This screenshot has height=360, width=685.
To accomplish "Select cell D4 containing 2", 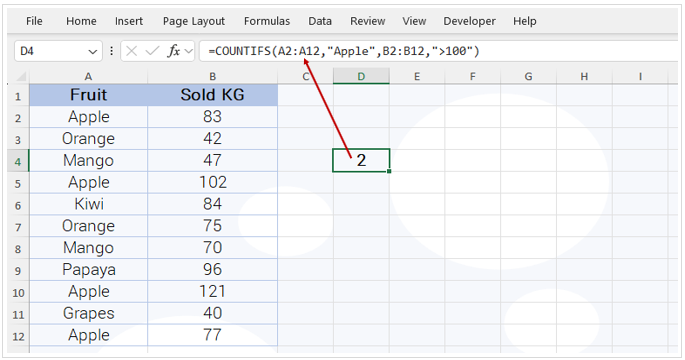I will pos(361,160).
